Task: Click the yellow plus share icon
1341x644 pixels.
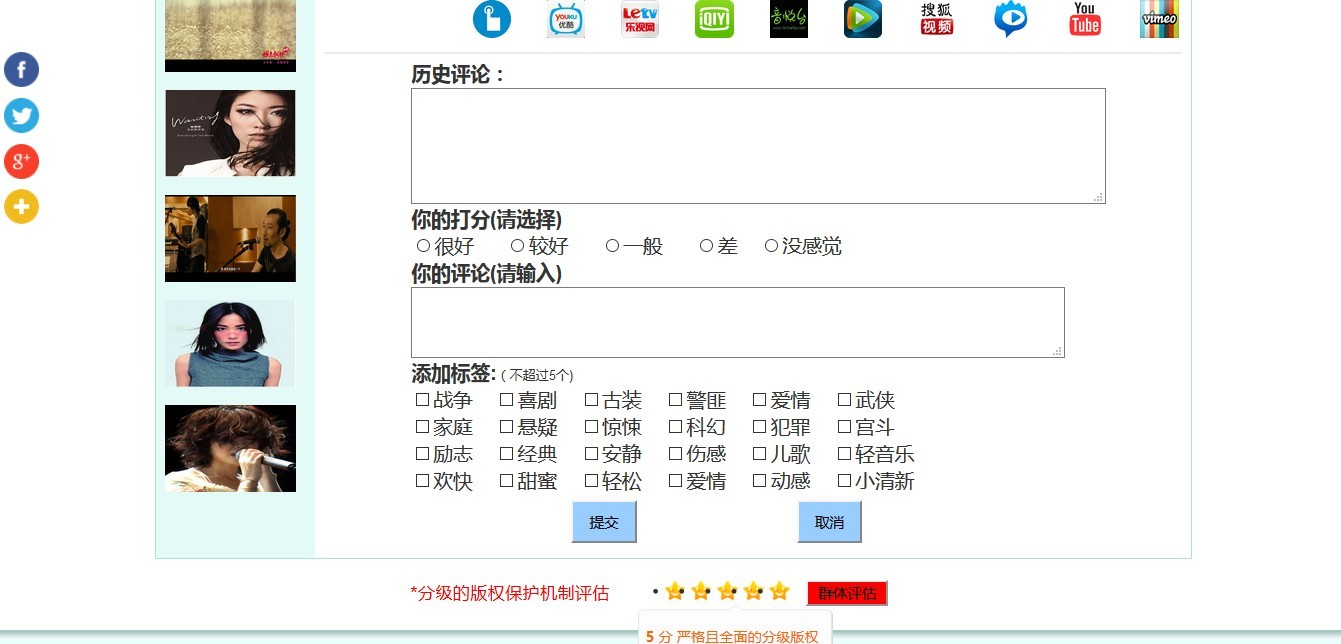Action: click(21, 207)
